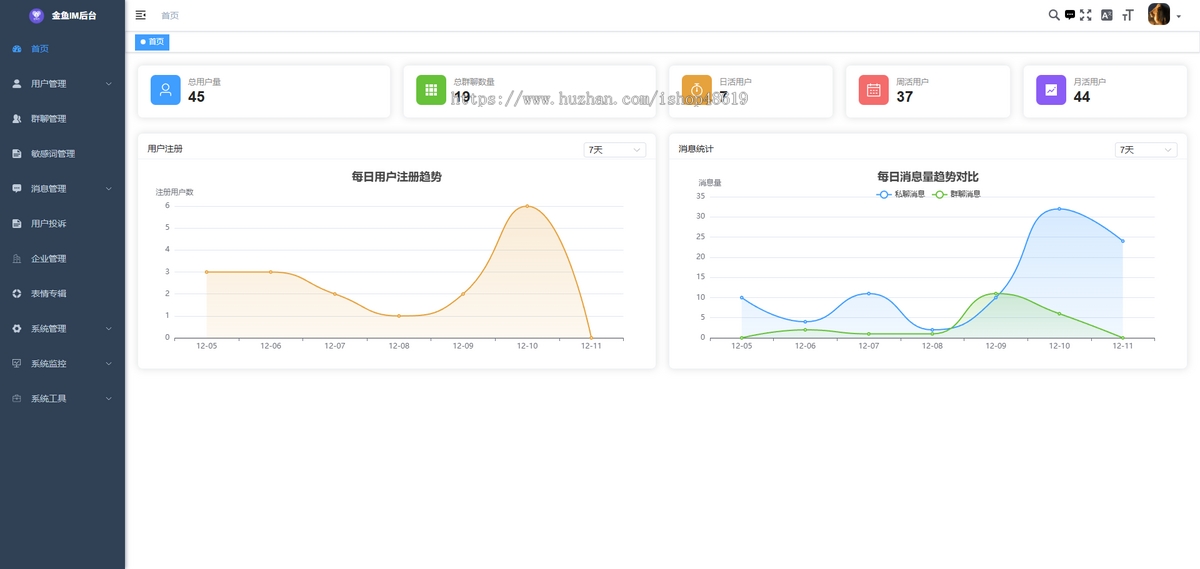This screenshot has width=1200, height=569.
Task: Open 7天 dropdown in 消息统计 panel
Action: pyautogui.click(x=1146, y=150)
